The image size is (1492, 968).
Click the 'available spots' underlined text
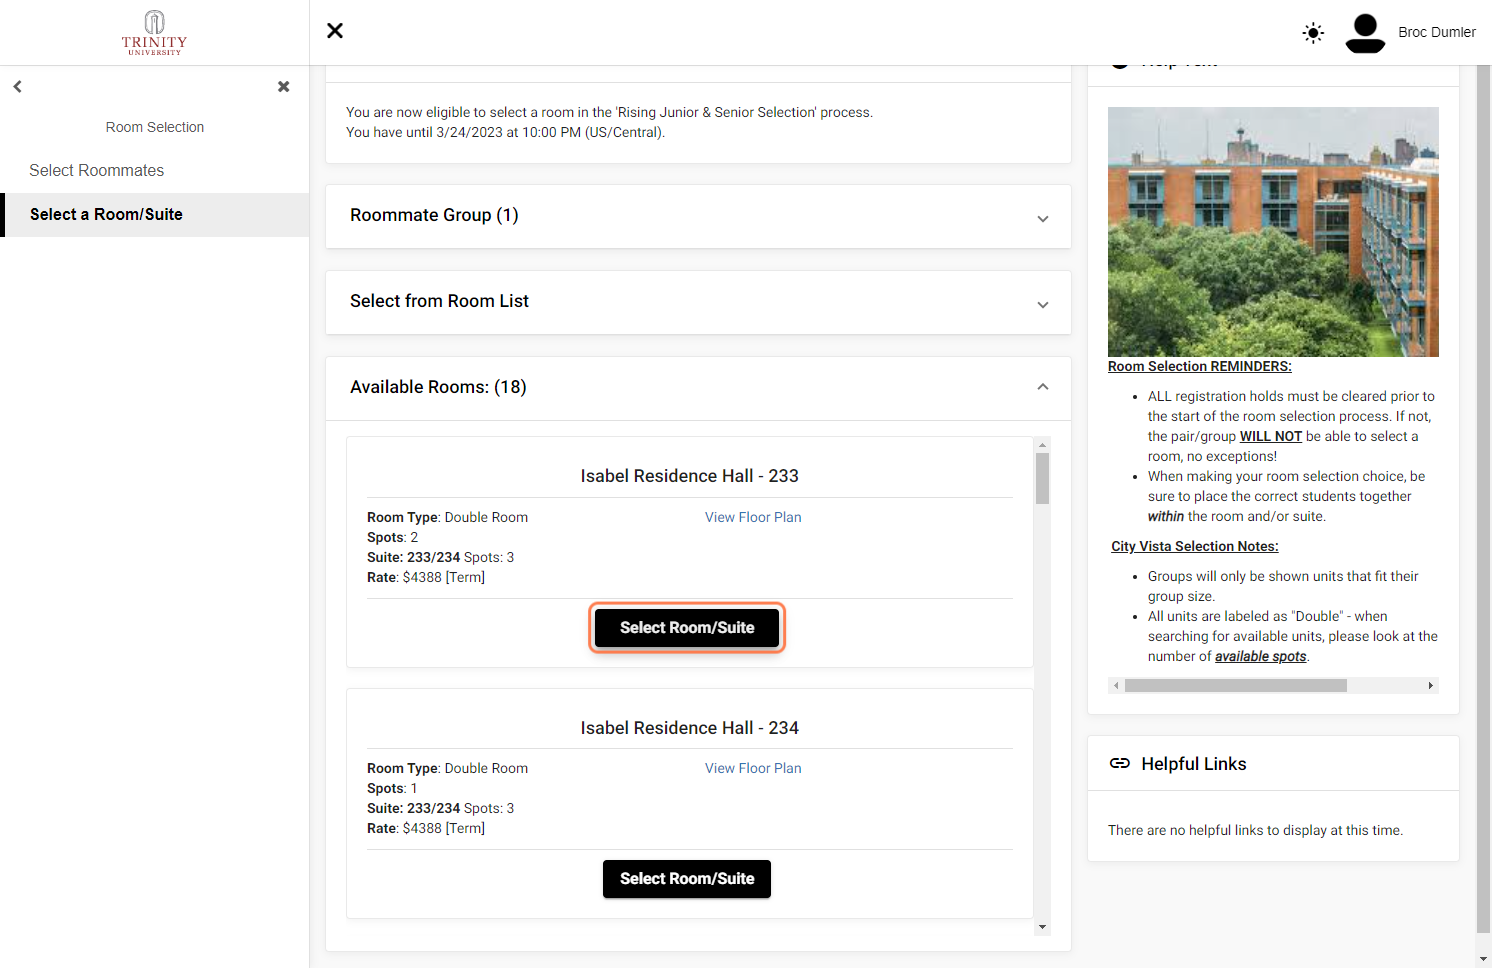1261,657
